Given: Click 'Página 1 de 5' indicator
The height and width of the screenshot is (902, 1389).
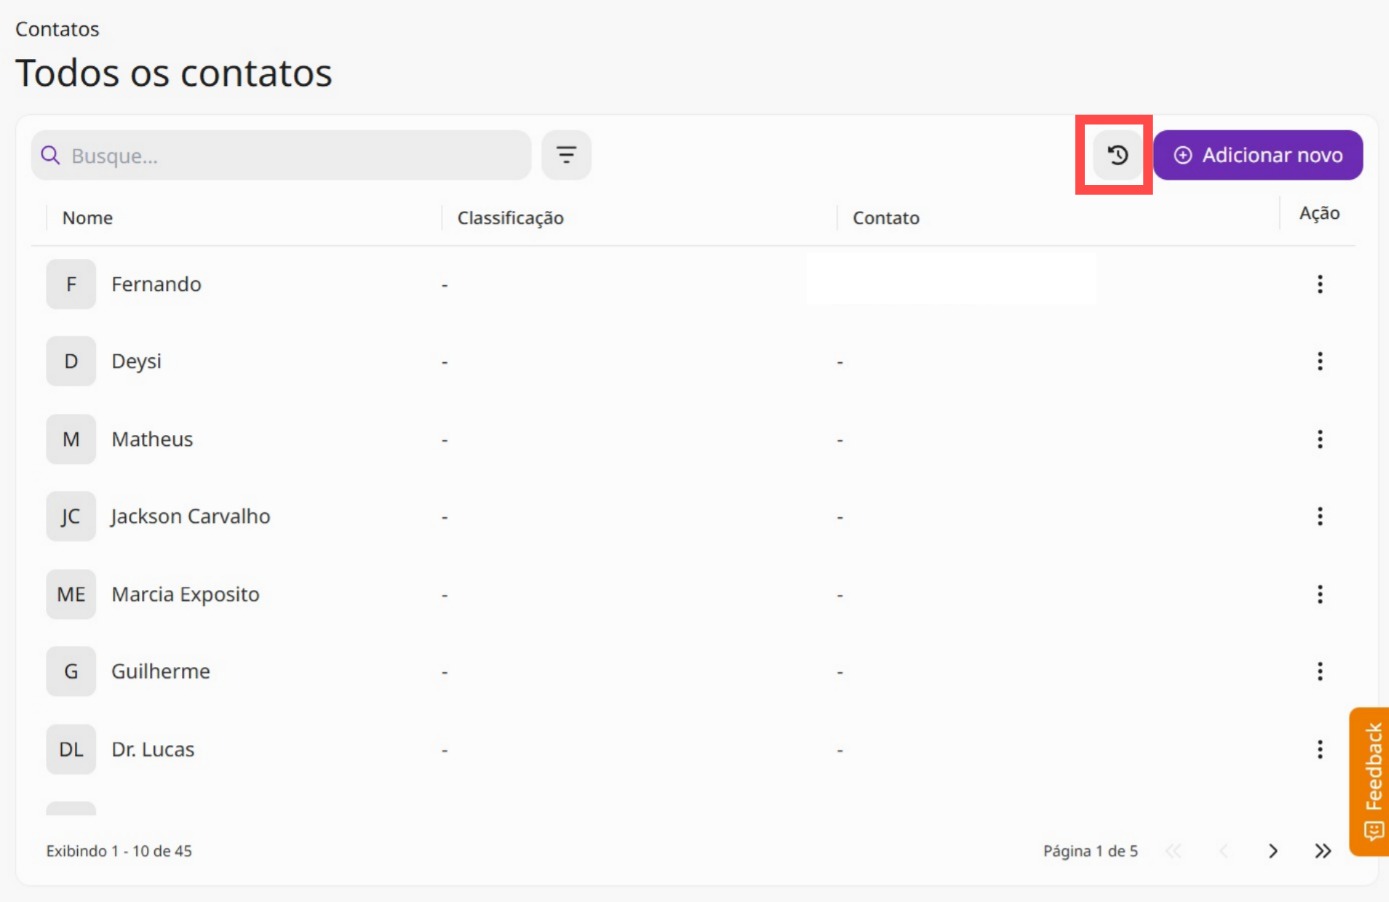Looking at the screenshot, I should 1090,851.
